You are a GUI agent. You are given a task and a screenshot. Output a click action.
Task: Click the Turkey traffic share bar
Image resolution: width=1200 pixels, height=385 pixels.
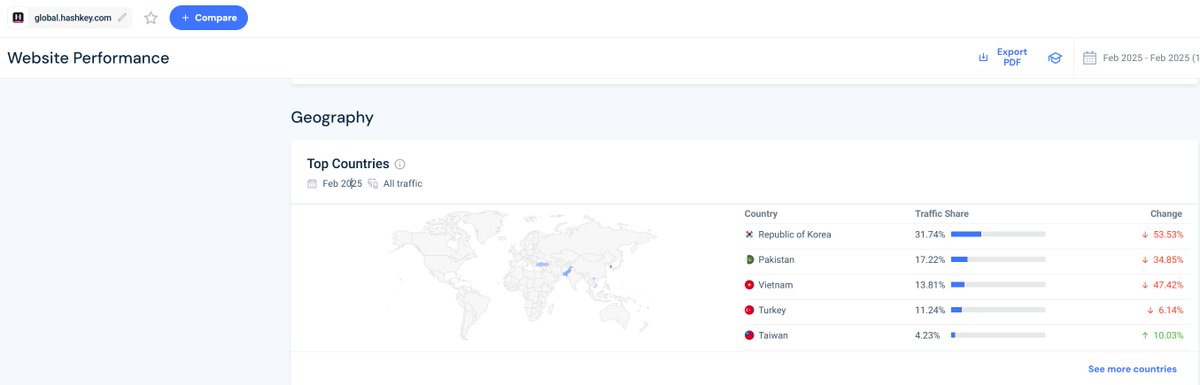click(998, 310)
